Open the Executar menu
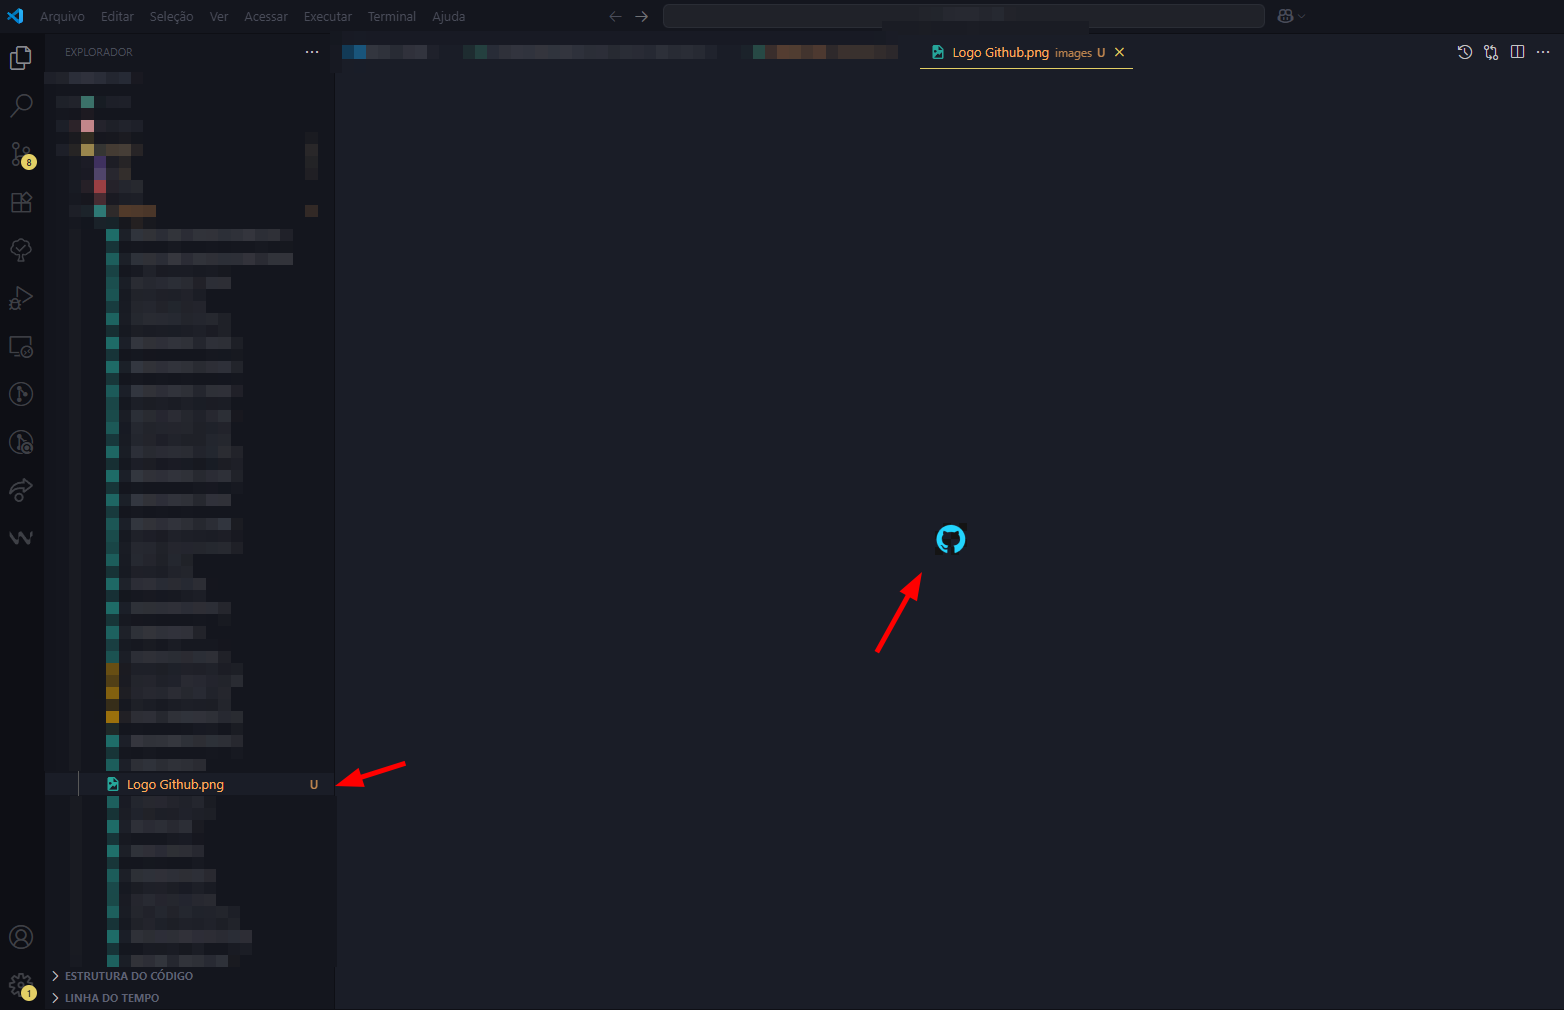1564x1010 pixels. (x=328, y=16)
